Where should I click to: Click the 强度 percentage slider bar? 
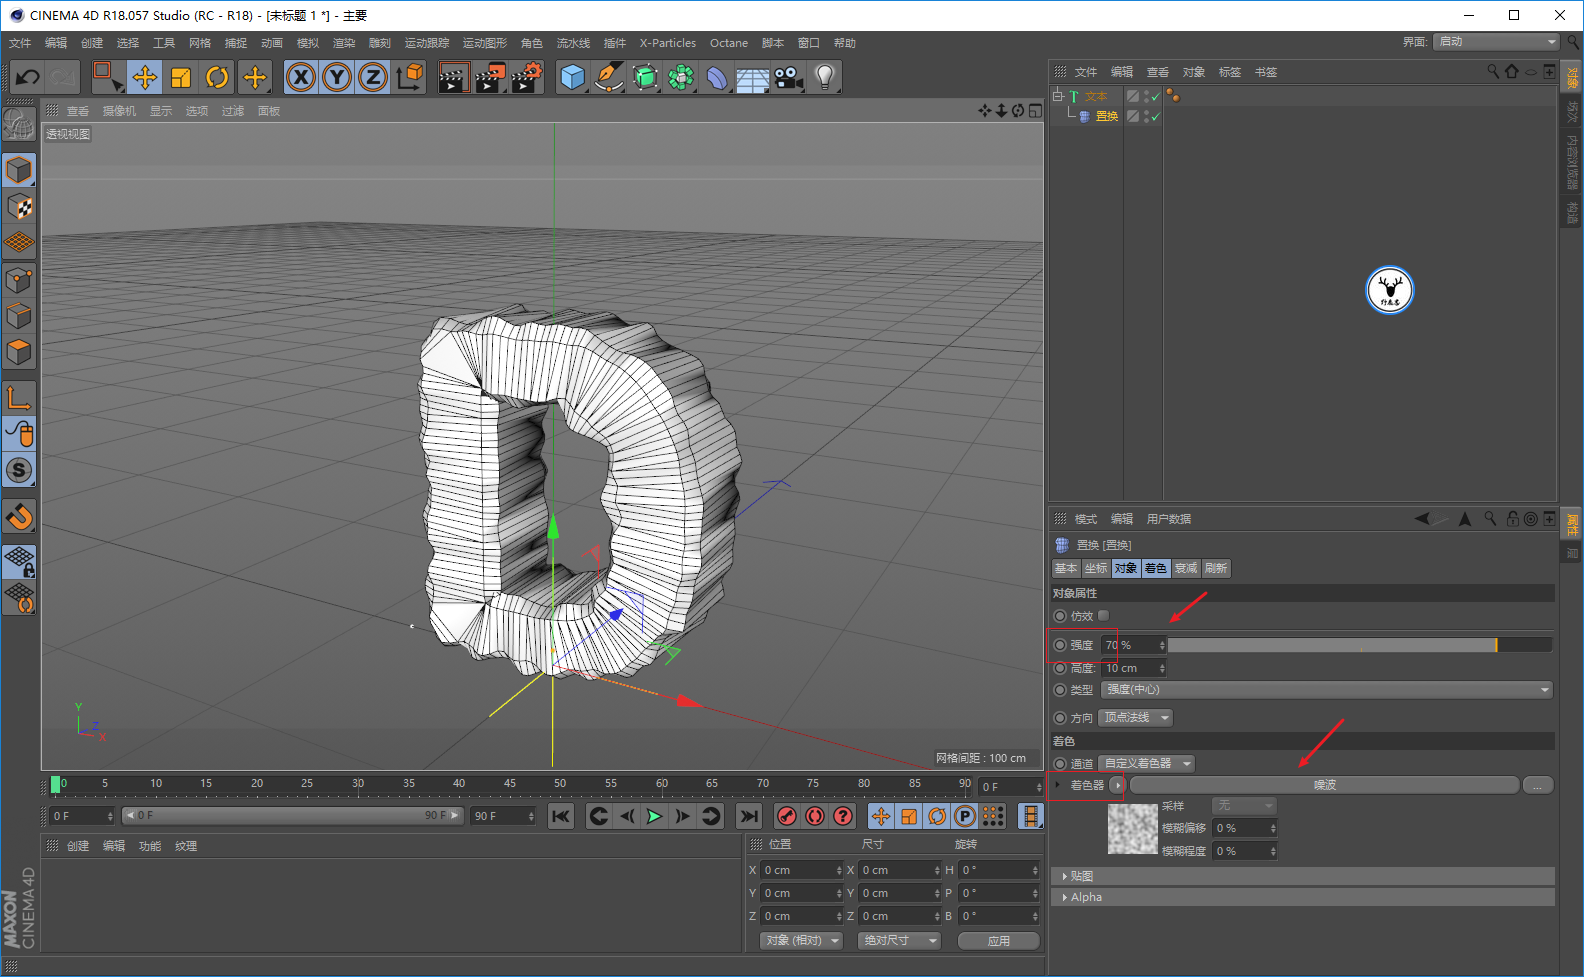coord(1360,645)
